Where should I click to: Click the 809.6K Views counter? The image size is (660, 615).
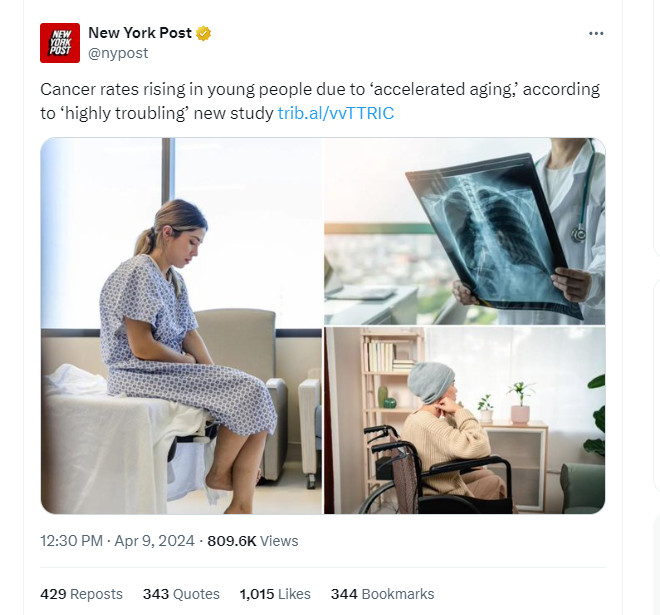tap(253, 541)
